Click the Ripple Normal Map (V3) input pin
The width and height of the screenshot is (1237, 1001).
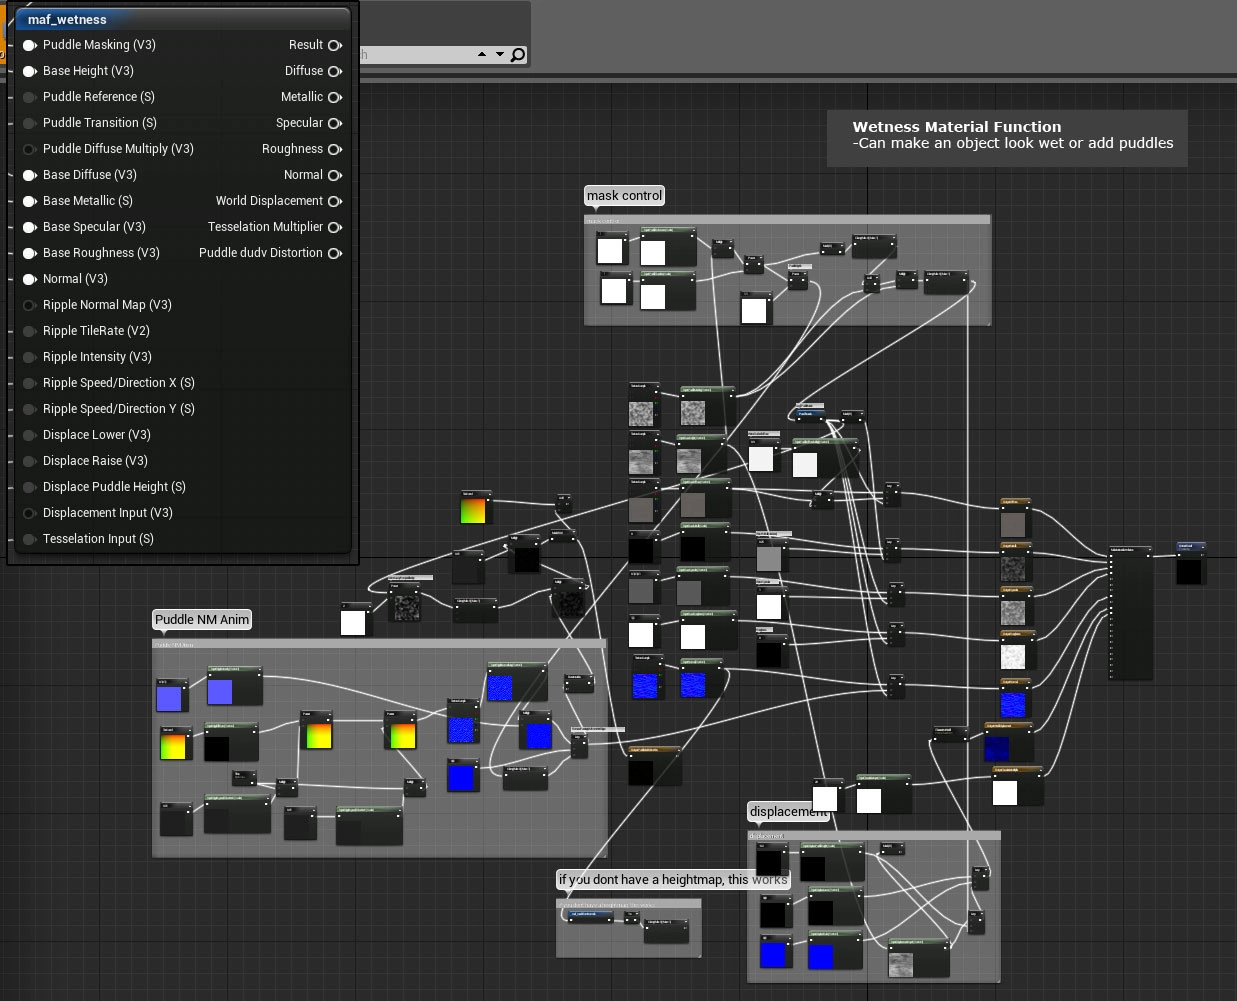[30, 305]
